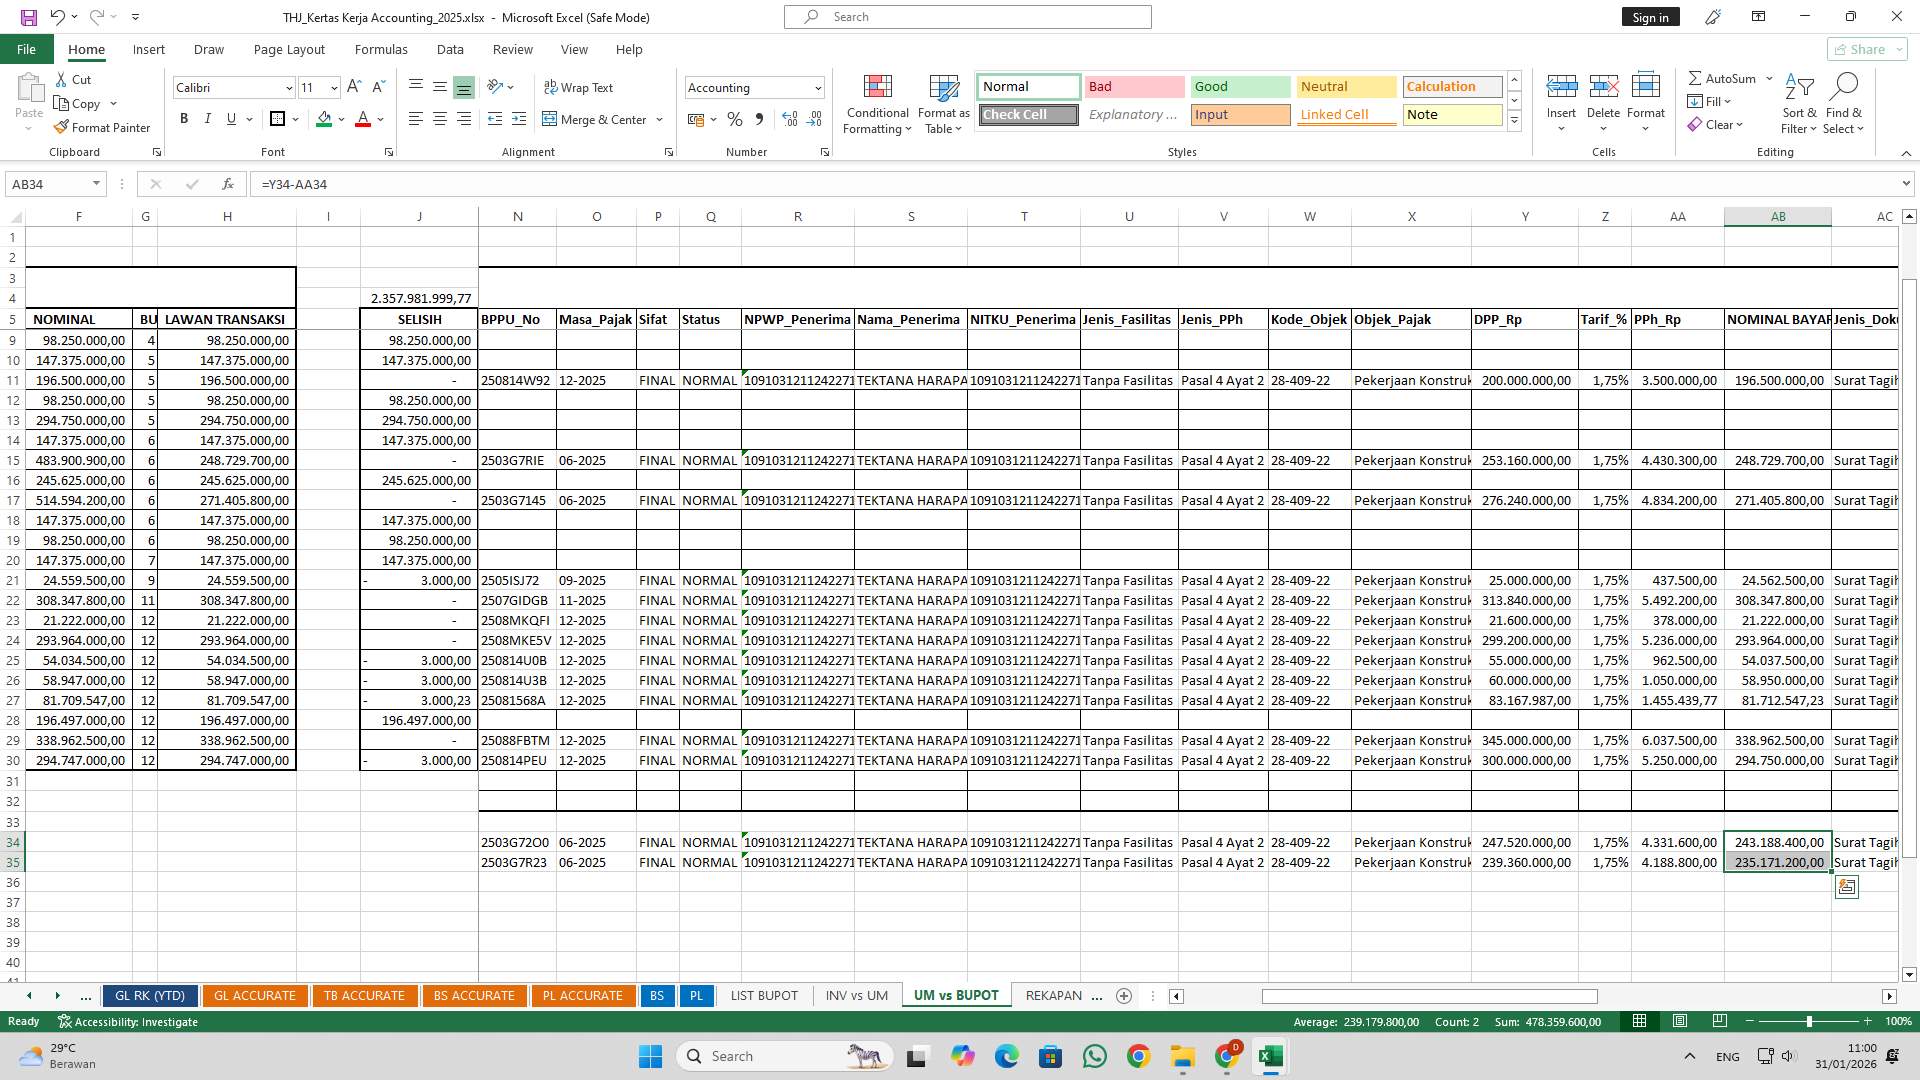Click the Sign in button
Screen dimensions: 1920x1080
coord(1650,17)
